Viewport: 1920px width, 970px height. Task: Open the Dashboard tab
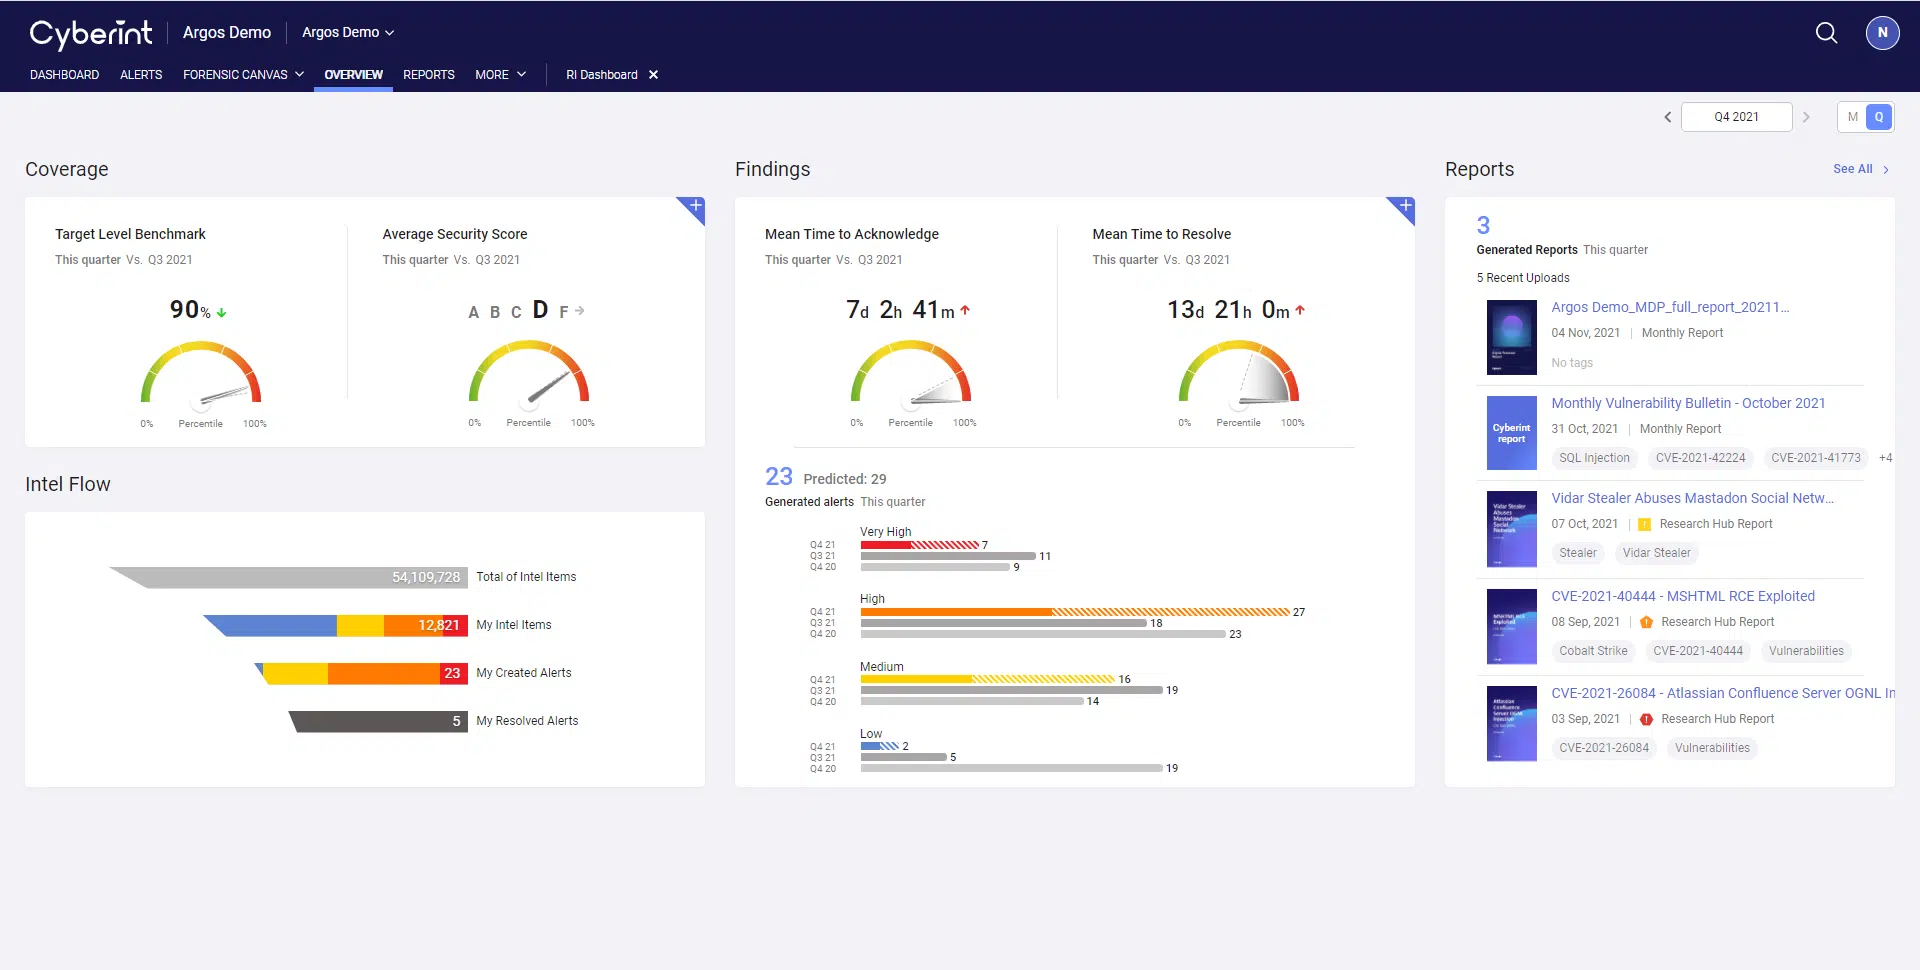point(64,74)
